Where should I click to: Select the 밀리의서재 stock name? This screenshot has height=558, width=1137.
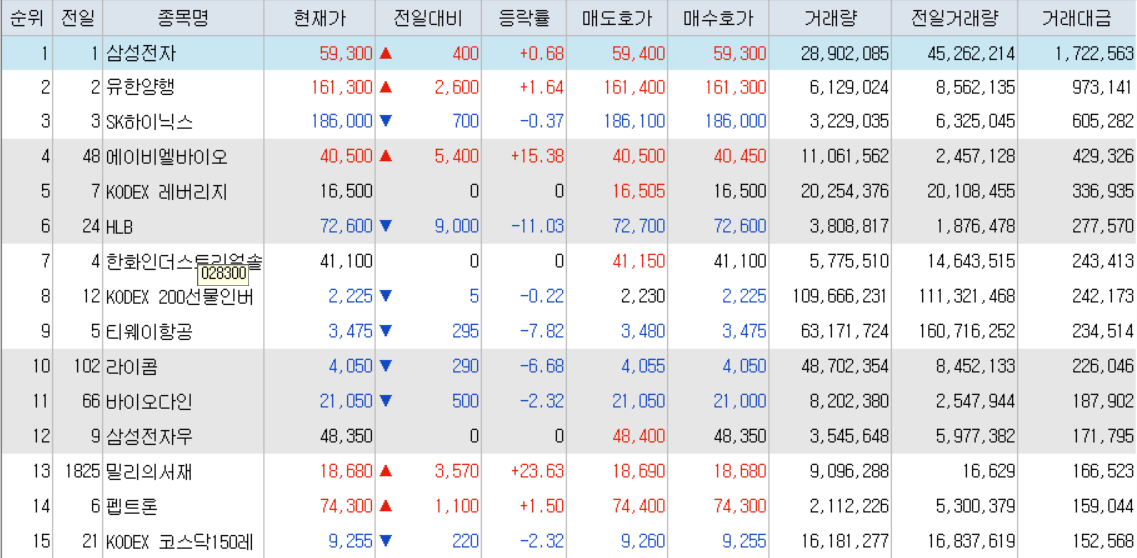(149, 472)
